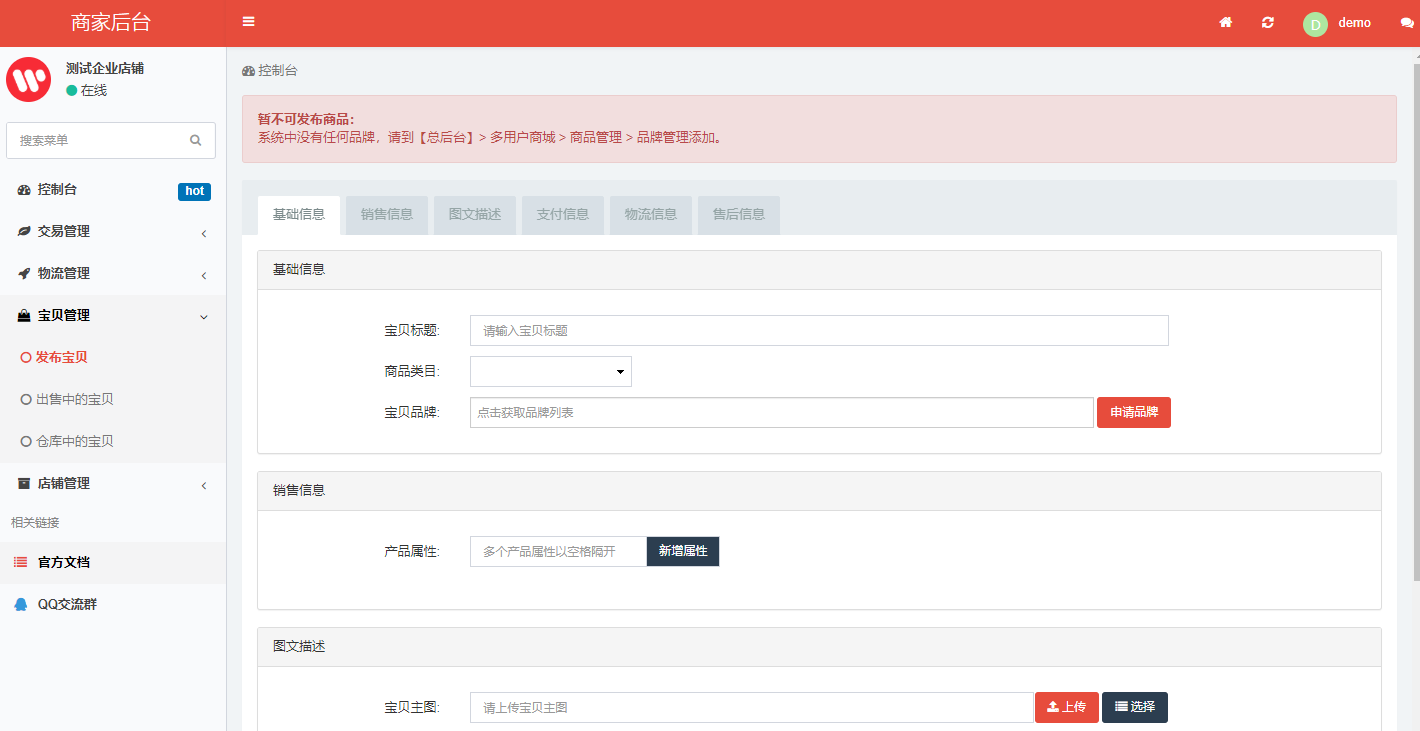Click the 相关链接 section label
The image size is (1420, 731).
[x=35, y=522]
